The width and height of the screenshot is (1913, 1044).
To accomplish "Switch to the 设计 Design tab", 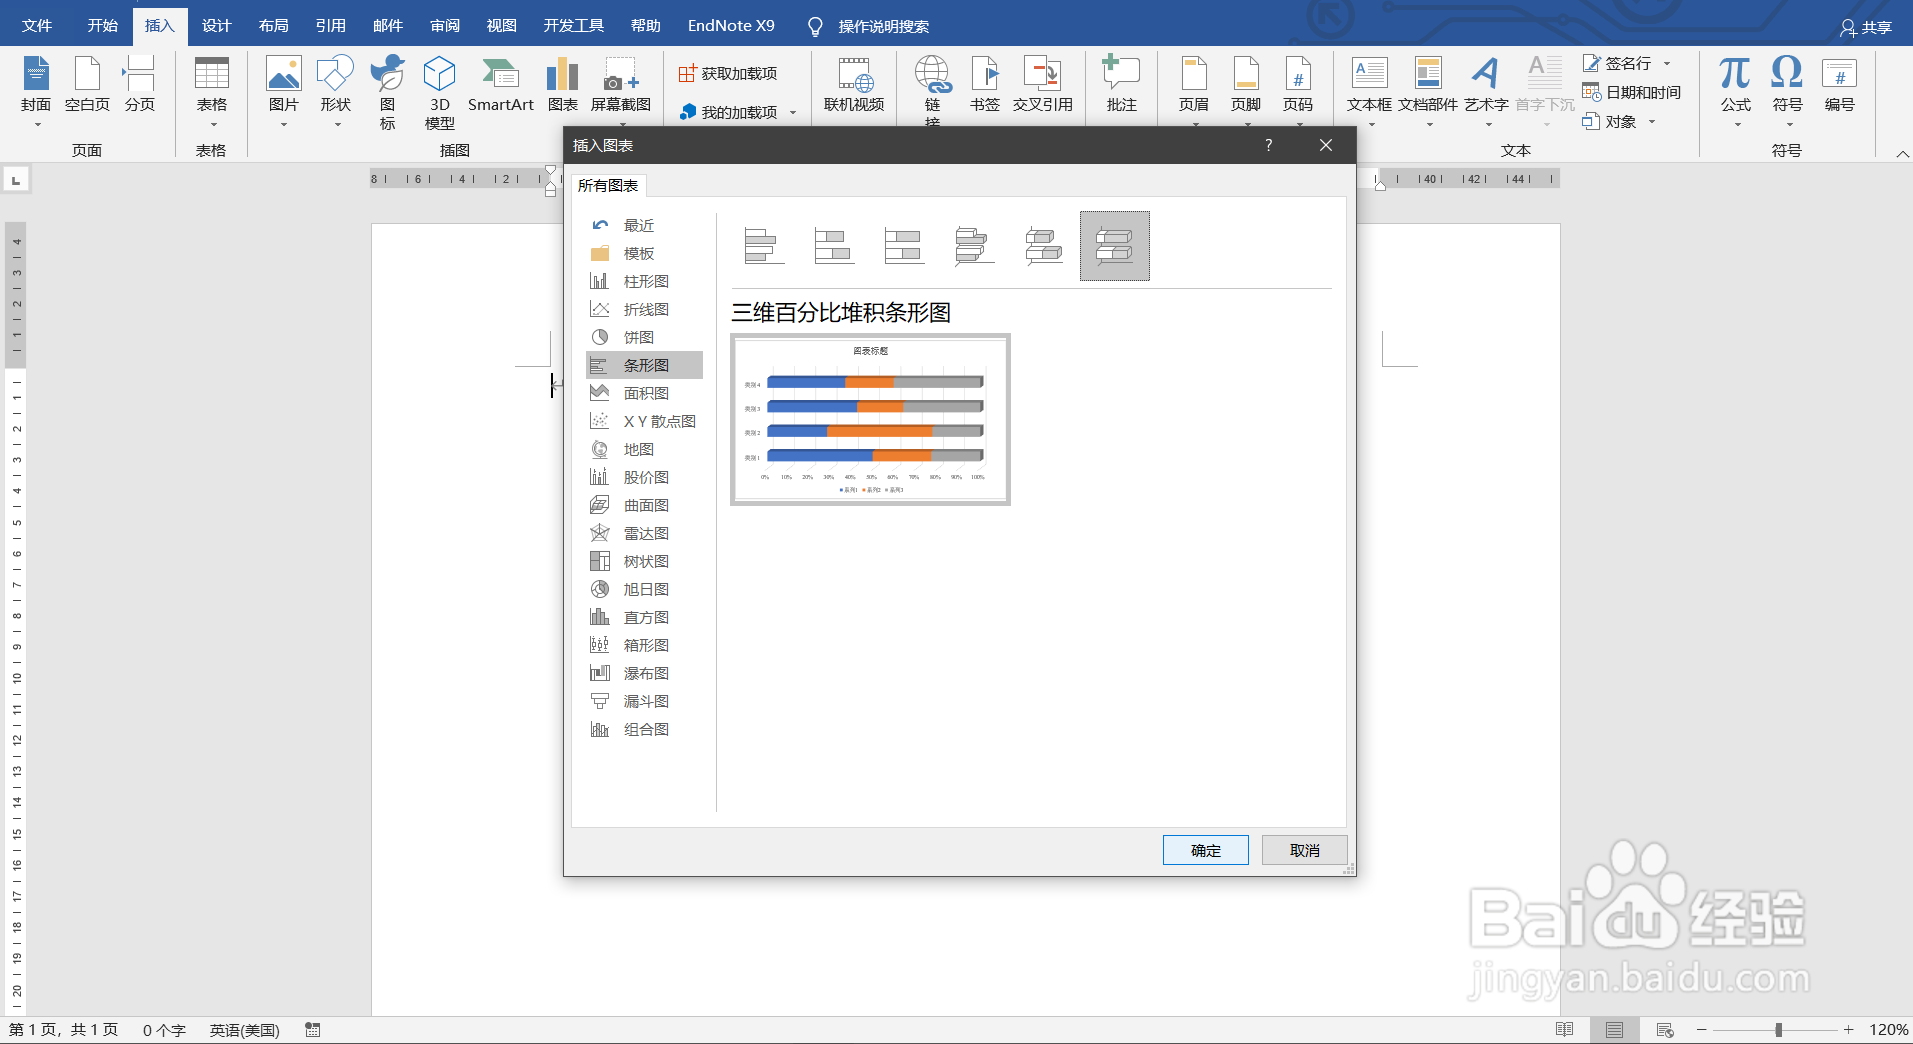I will click(216, 25).
